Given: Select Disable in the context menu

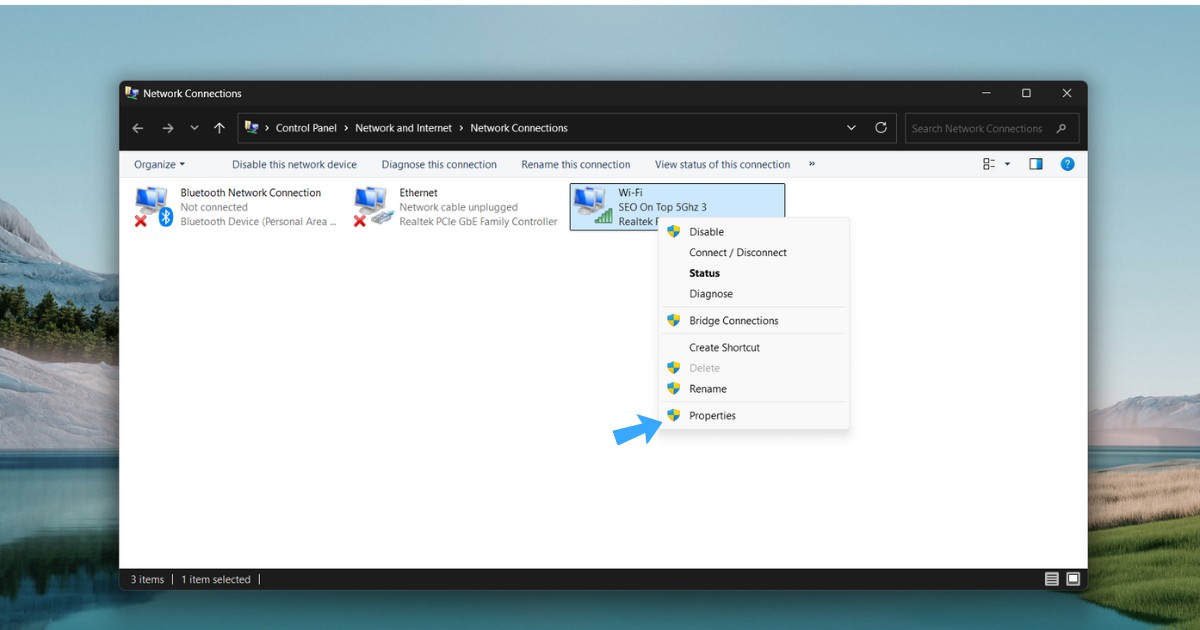Looking at the screenshot, I should [706, 231].
